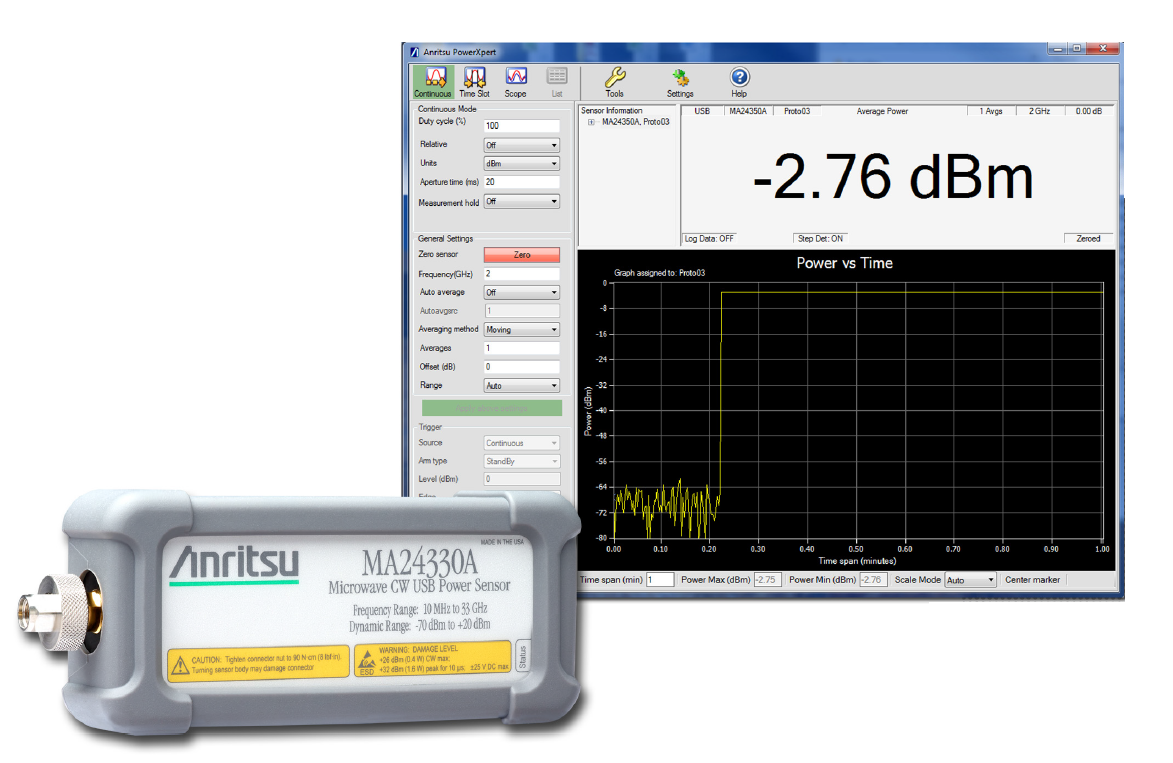The image size is (1173, 763).
Task: Click the Zeroed status label
Action: tap(1088, 239)
